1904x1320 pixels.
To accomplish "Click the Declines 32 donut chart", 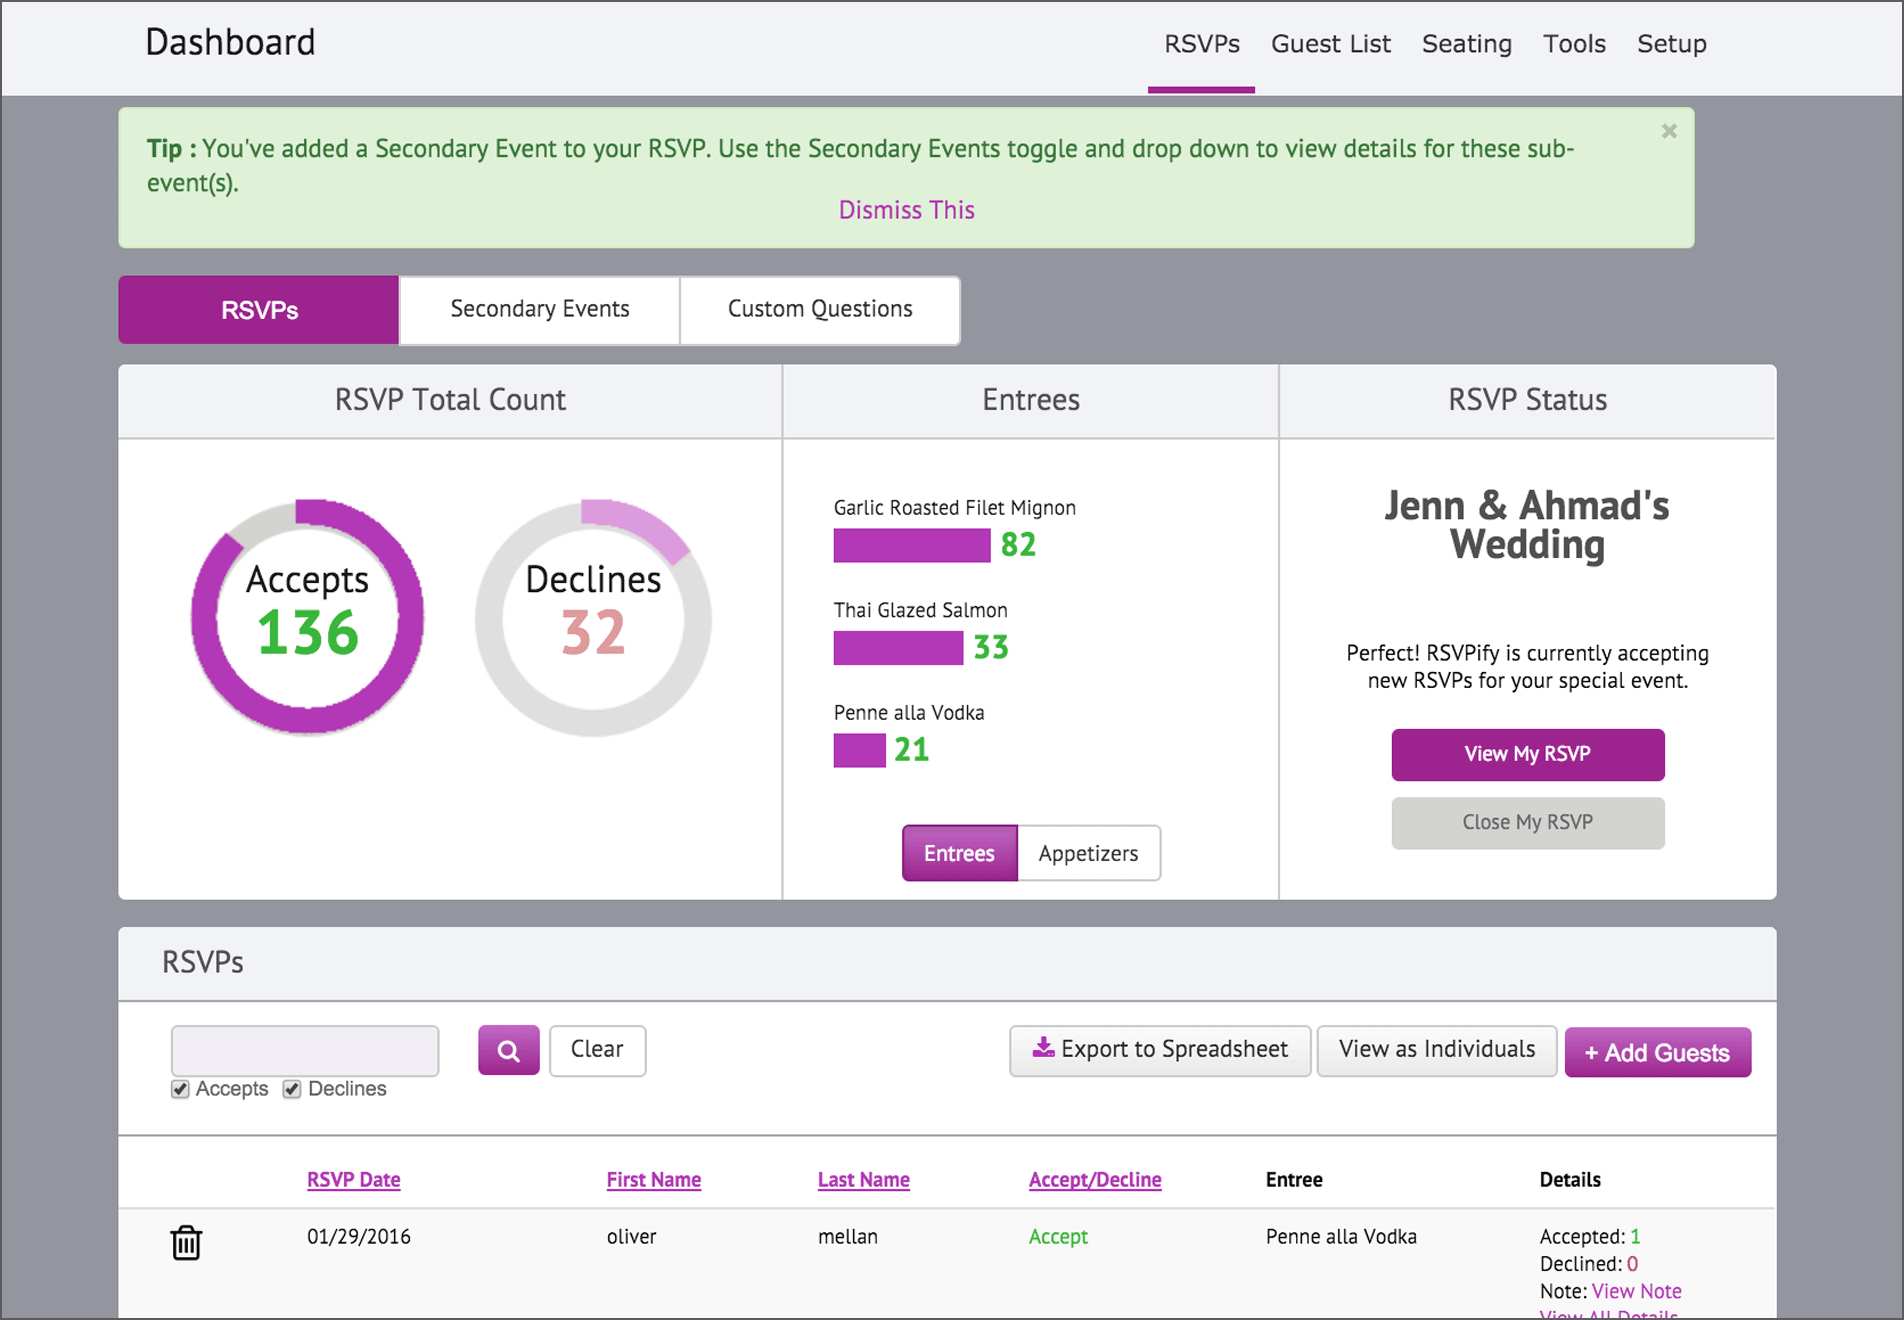I will [593, 617].
